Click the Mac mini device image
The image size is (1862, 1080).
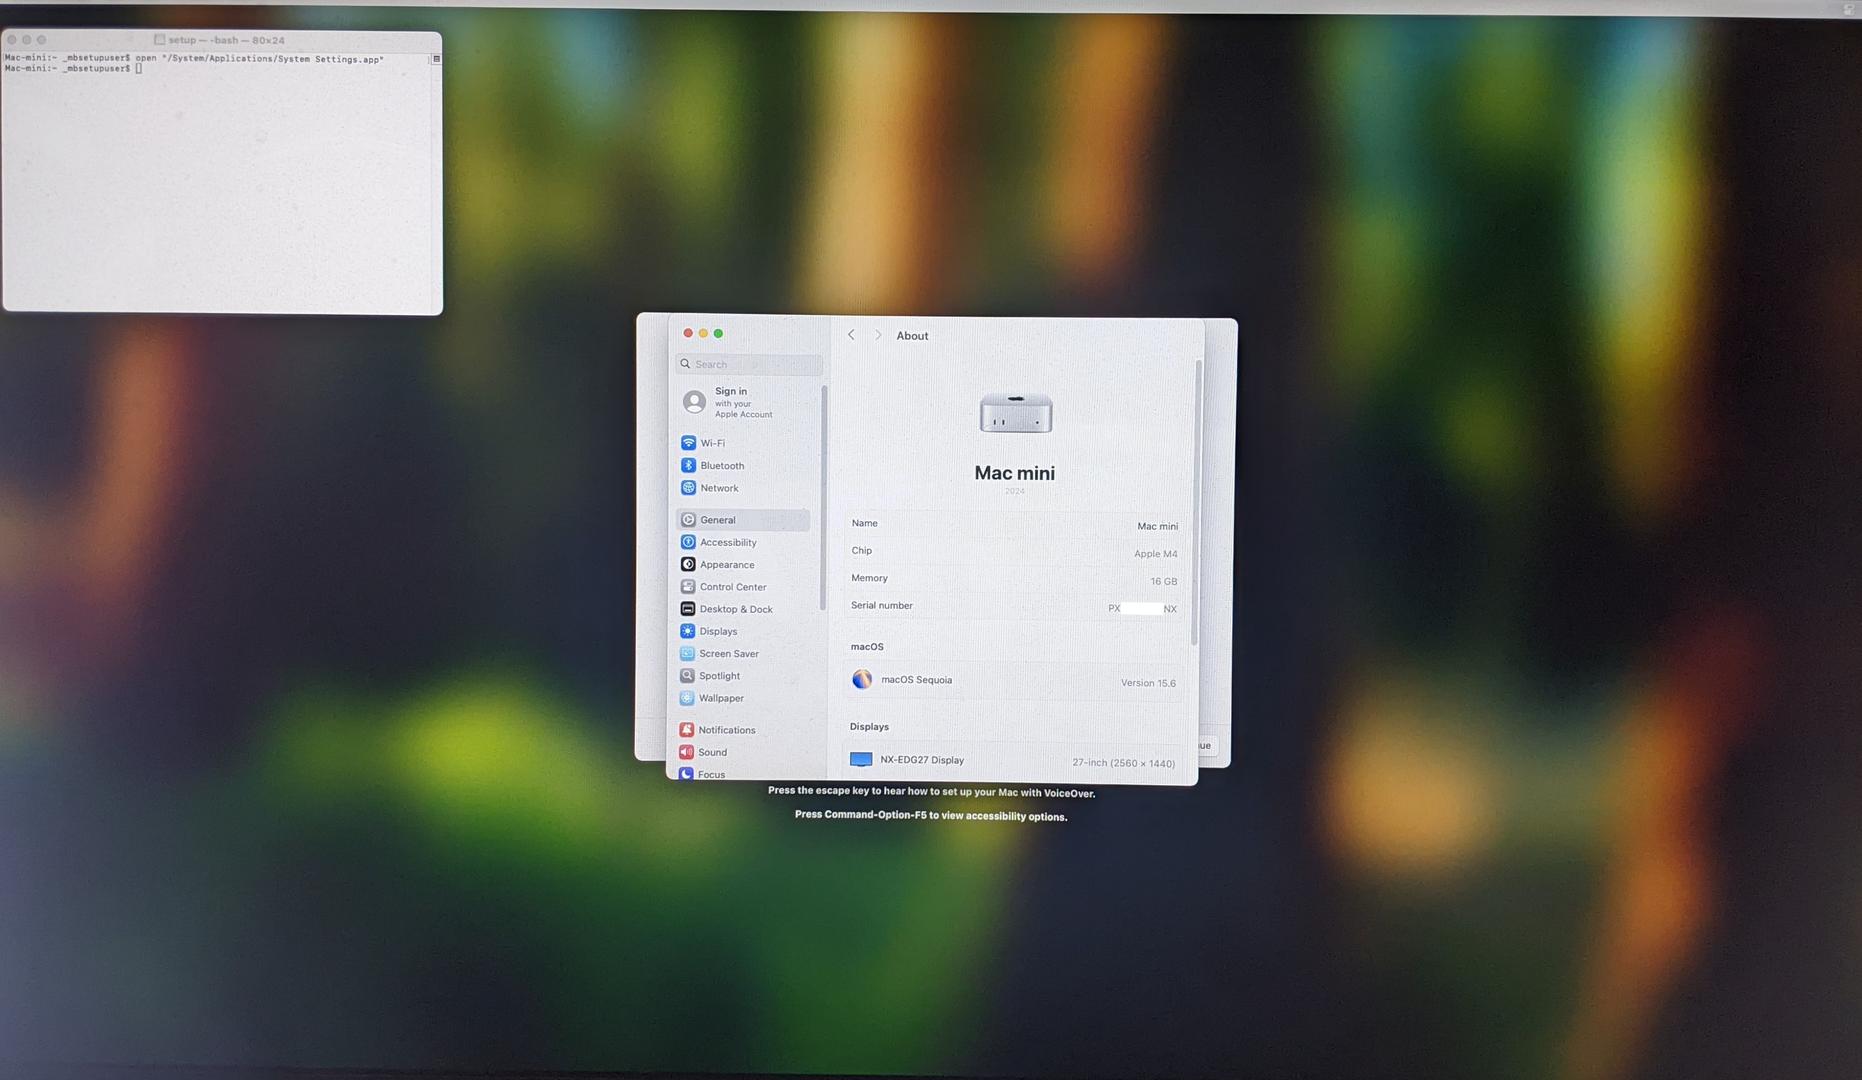click(x=1016, y=413)
